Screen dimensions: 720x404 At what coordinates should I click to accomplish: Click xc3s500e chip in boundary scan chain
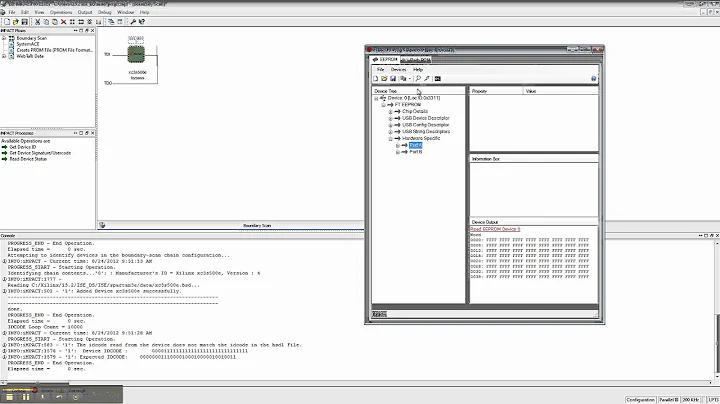pyautogui.click(x=136, y=54)
